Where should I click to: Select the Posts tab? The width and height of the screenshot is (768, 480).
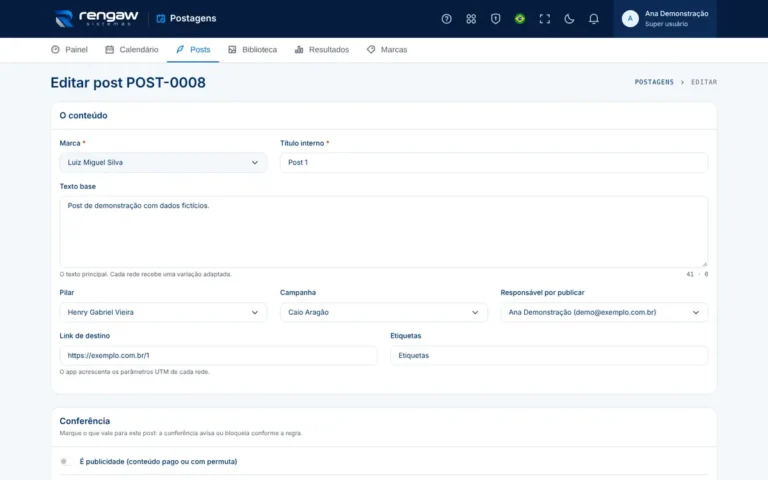tap(193, 49)
